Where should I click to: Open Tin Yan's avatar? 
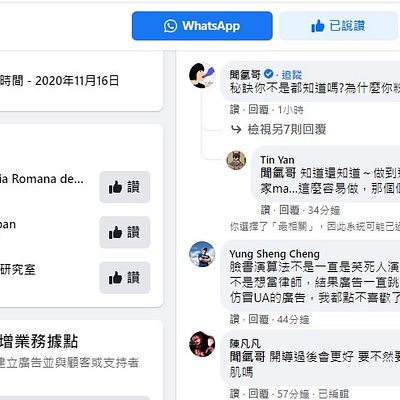(236, 160)
